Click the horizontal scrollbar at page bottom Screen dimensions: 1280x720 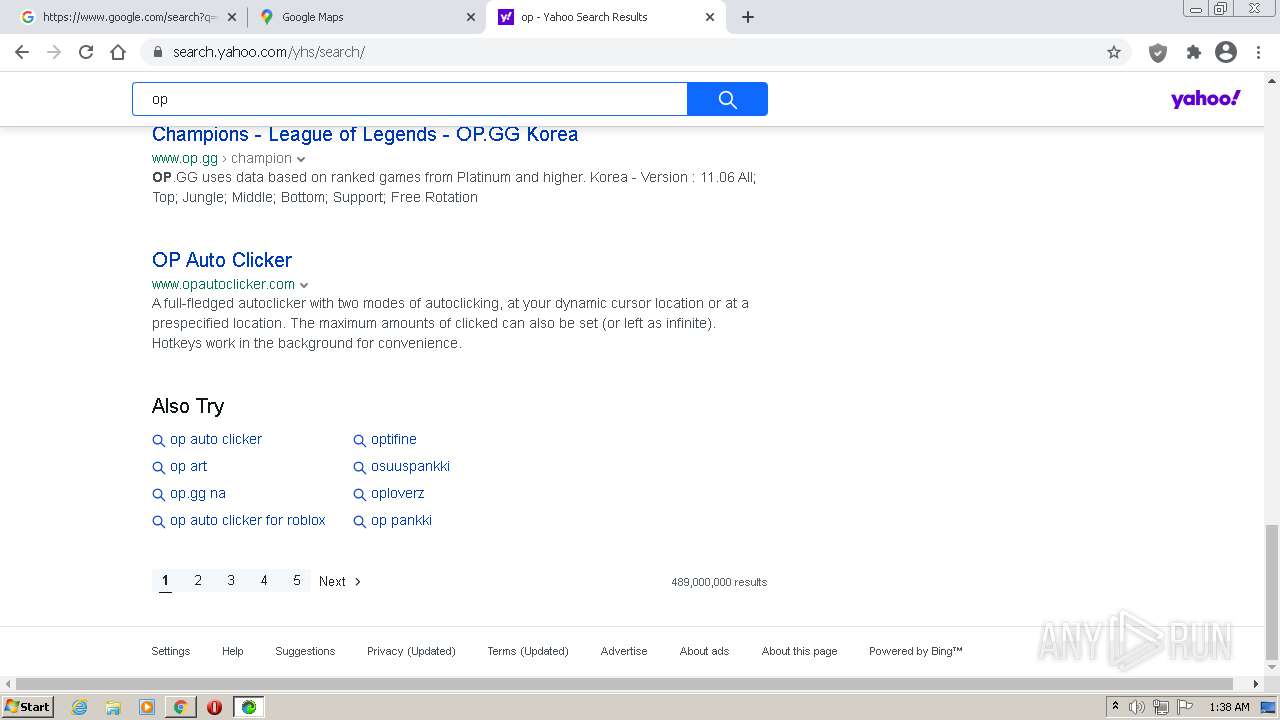[x=625, y=684]
